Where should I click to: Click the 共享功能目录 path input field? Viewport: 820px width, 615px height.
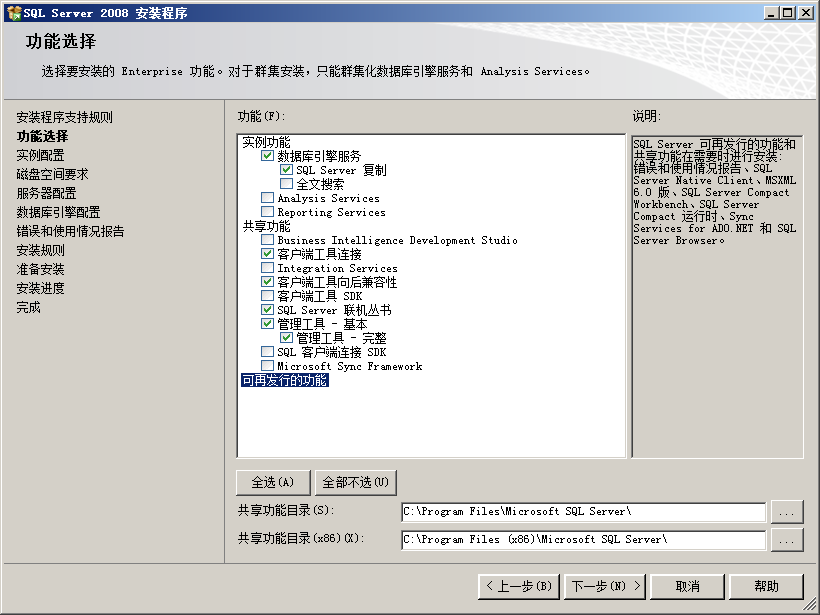(x=583, y=512)
